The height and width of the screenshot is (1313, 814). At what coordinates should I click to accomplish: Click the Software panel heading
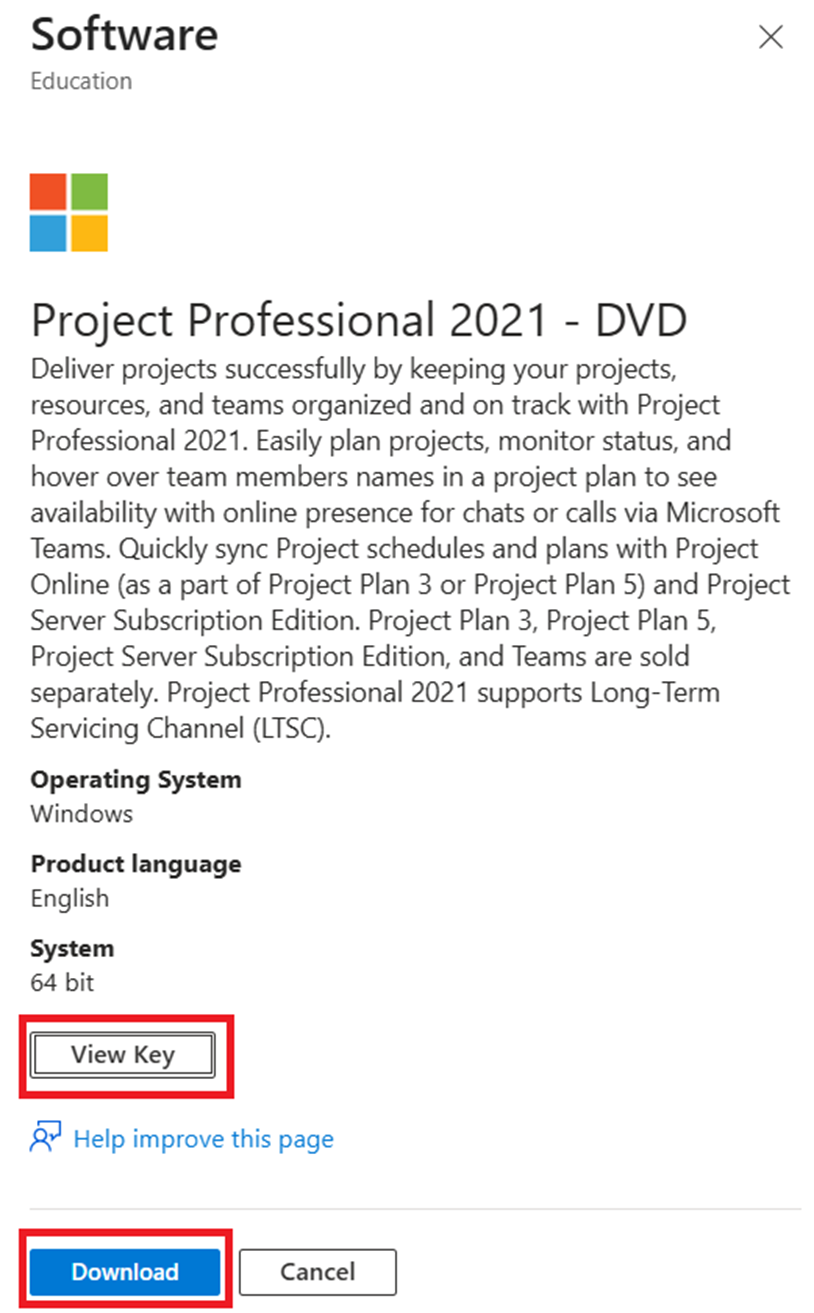tap(124, 34)
